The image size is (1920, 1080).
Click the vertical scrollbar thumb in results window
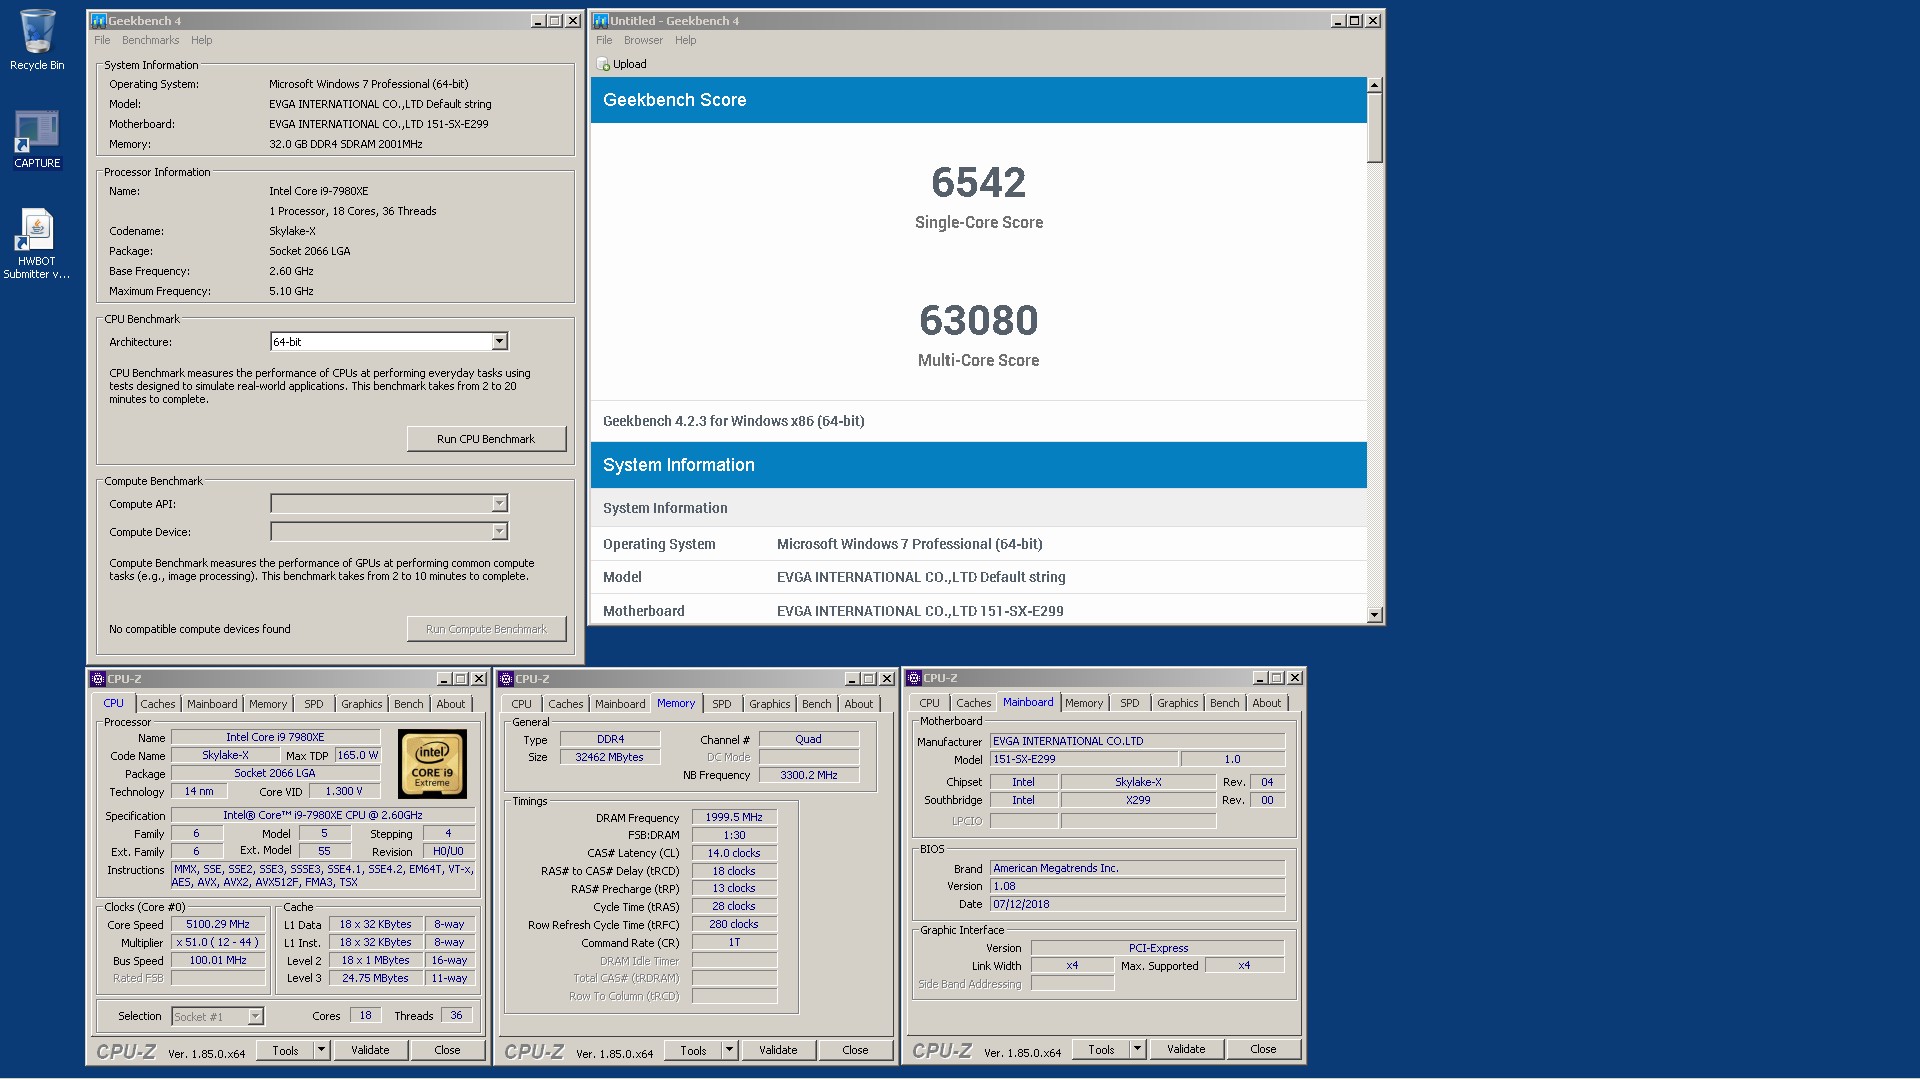(1375, 128)
